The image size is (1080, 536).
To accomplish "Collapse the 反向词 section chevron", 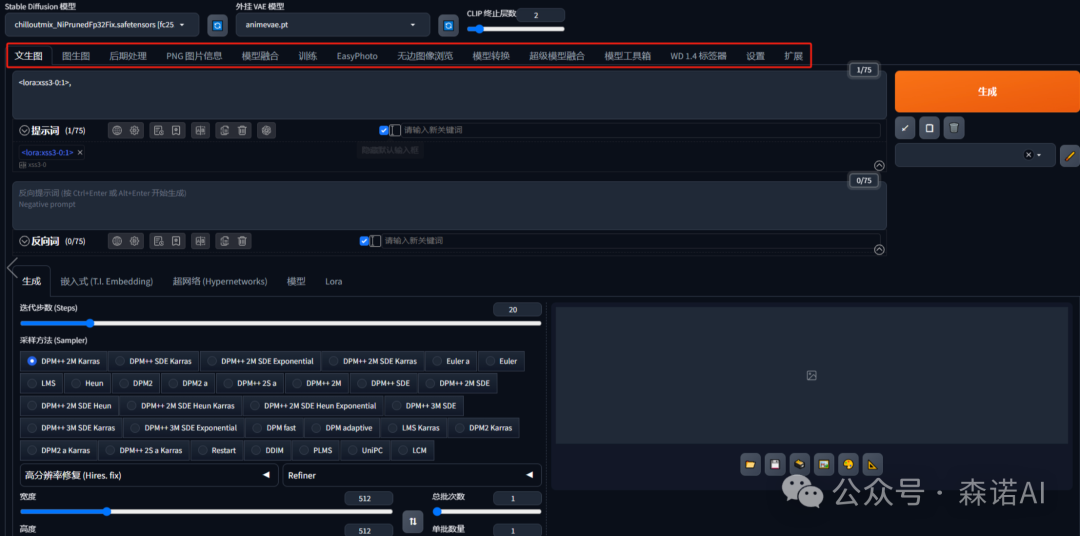I will (24, 241).
